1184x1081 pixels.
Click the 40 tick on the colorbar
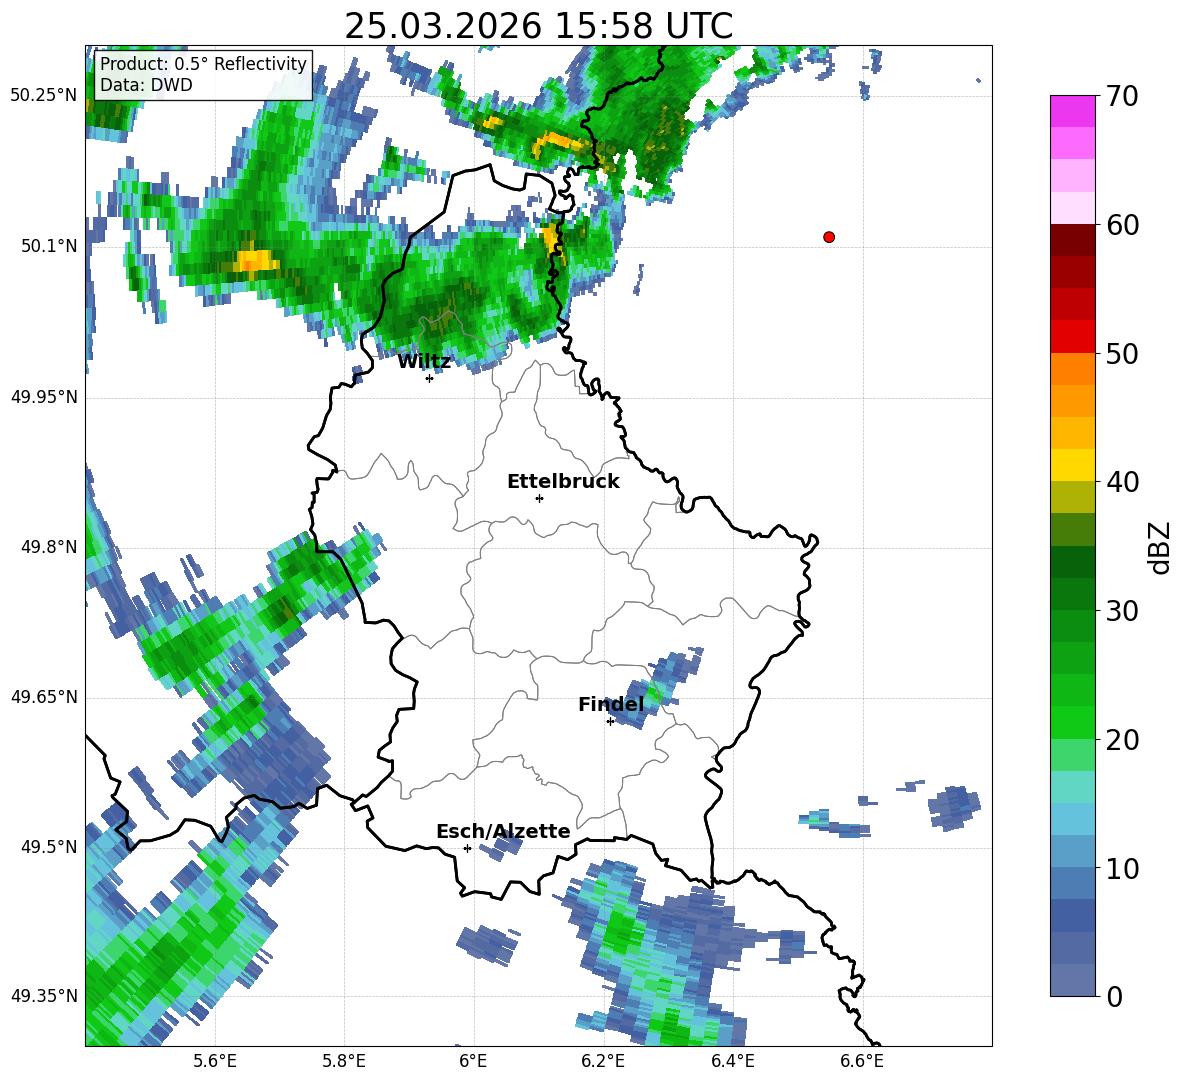pos(1122,482)
